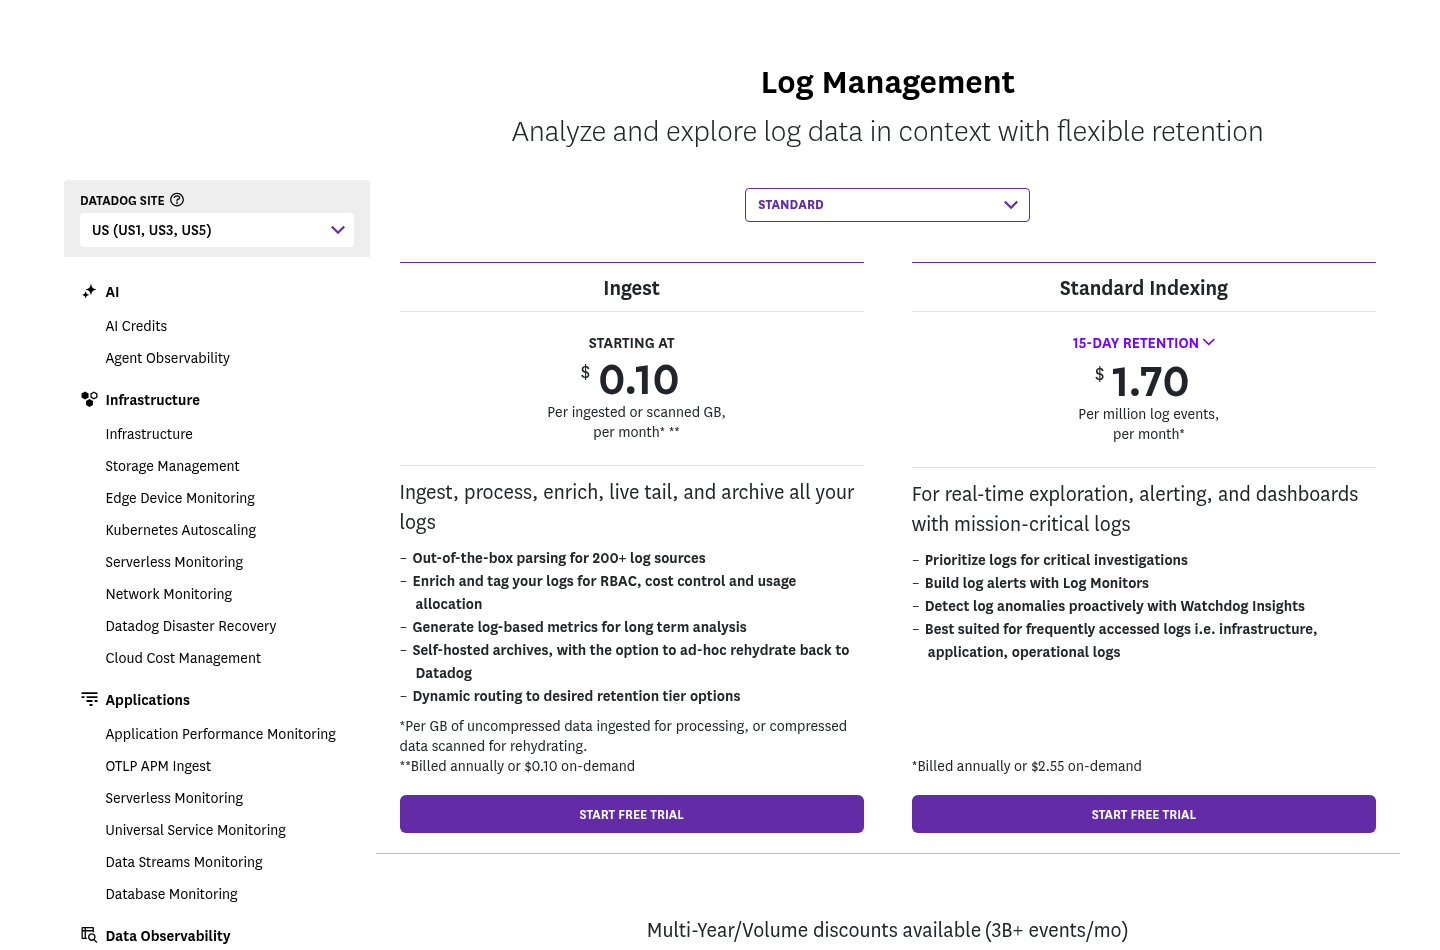Click the Data Observability section icon
Image resolution: width=1440 pixels, height=950 pixels.
pyautogui.click(x=89, y=935)
